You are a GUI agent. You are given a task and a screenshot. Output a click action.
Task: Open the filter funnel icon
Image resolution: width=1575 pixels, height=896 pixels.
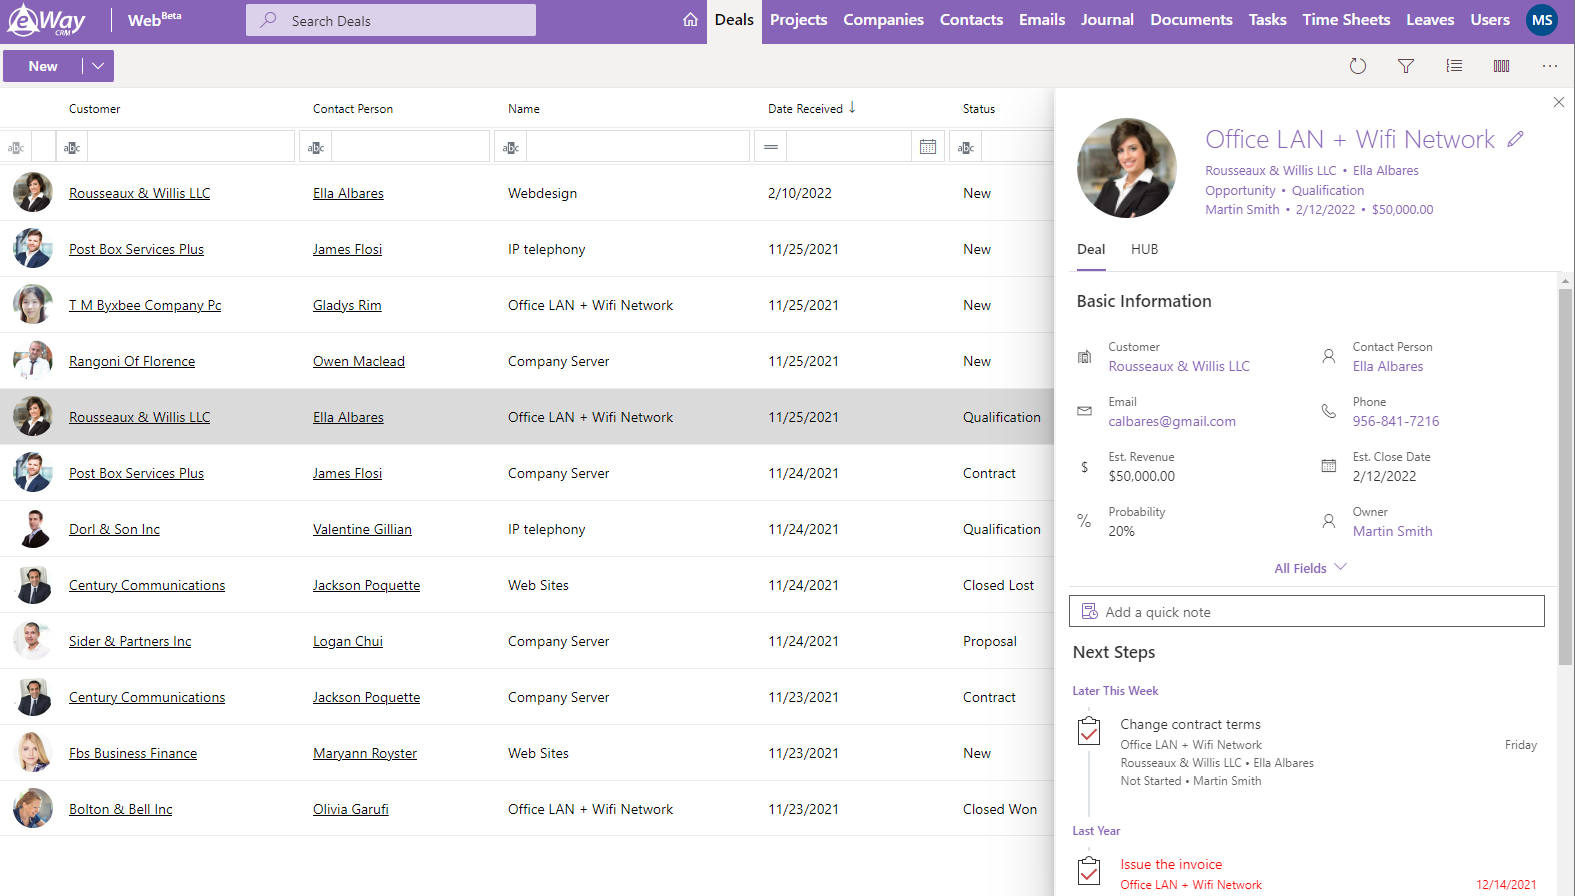click(1405, 66)
